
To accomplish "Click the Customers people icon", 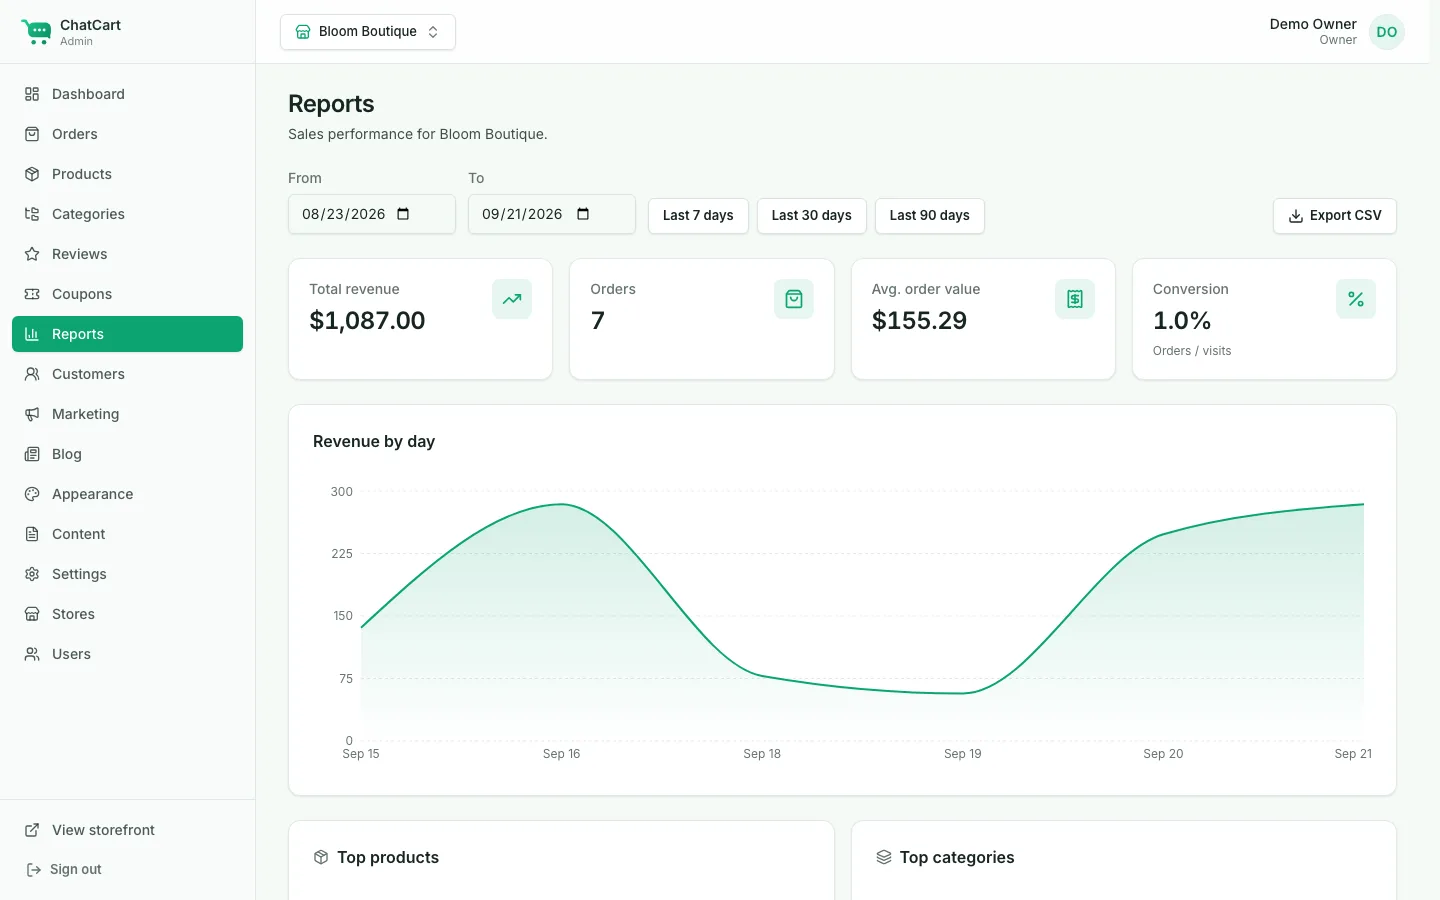I will tap(32, 374).
